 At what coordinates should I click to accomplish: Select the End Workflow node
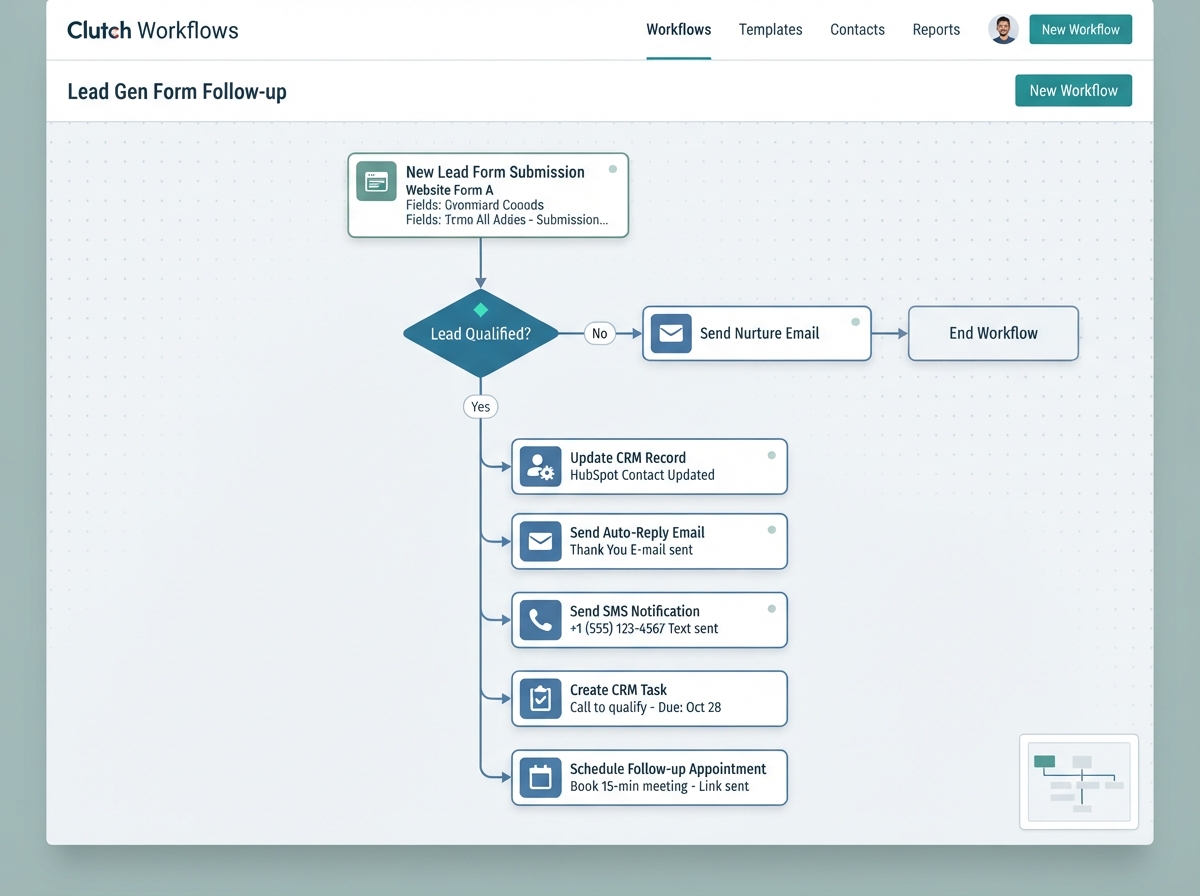993,333
